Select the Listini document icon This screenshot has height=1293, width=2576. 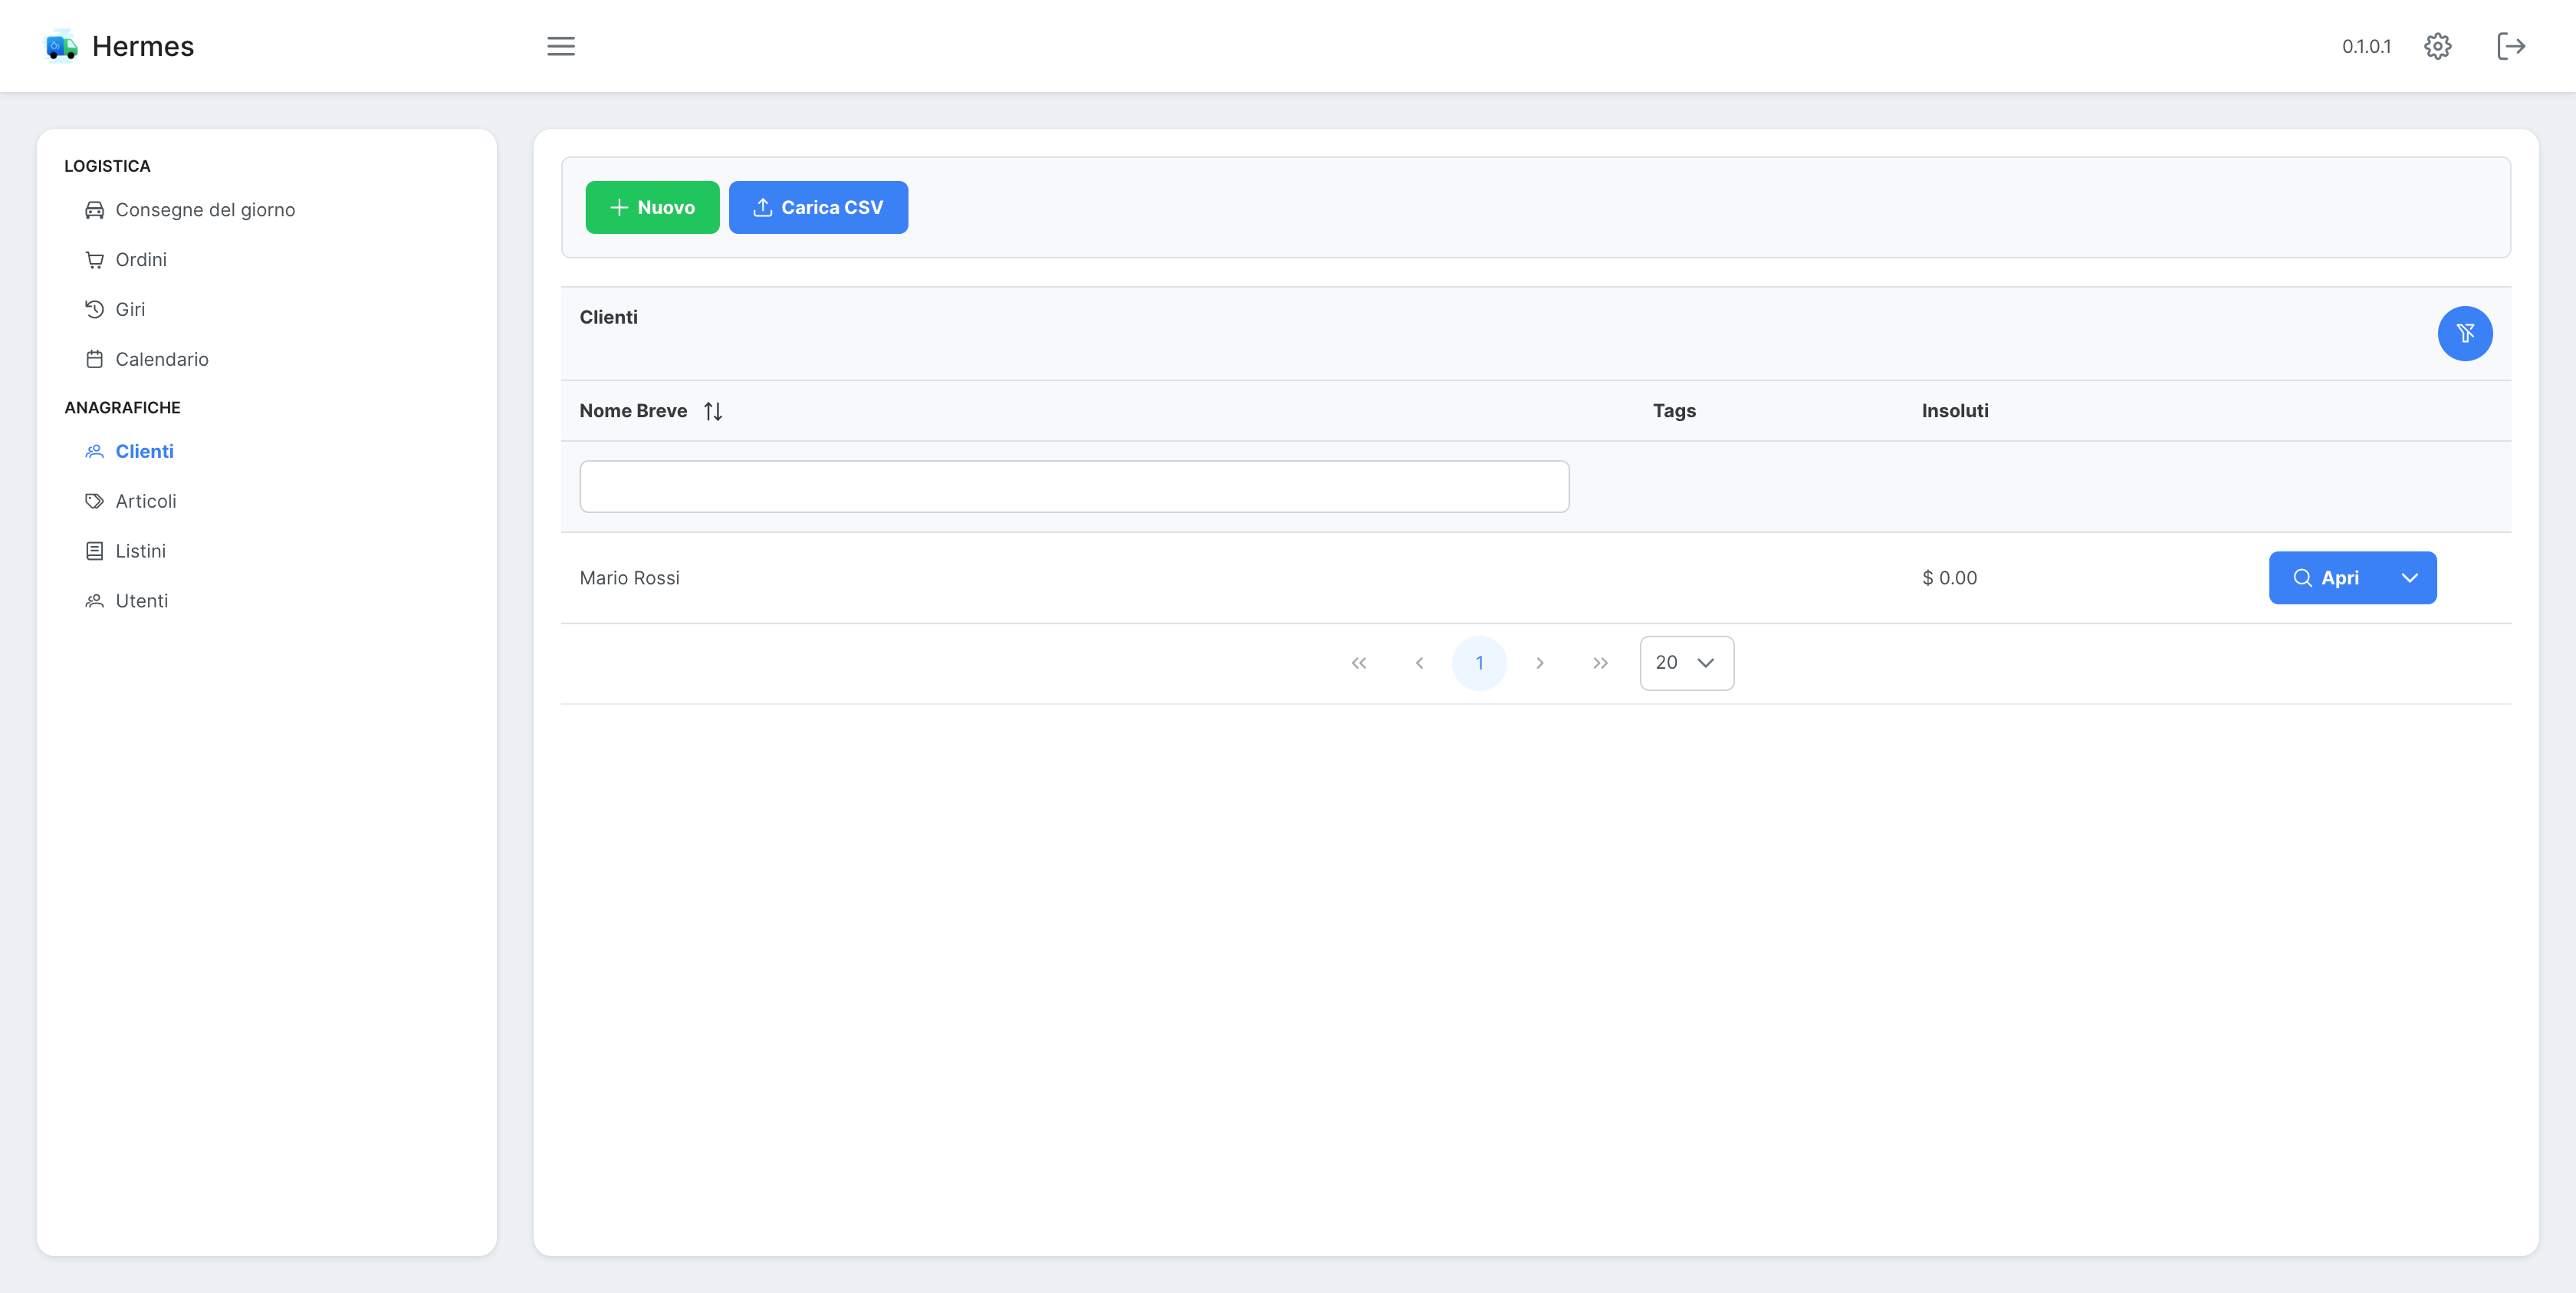94,550
